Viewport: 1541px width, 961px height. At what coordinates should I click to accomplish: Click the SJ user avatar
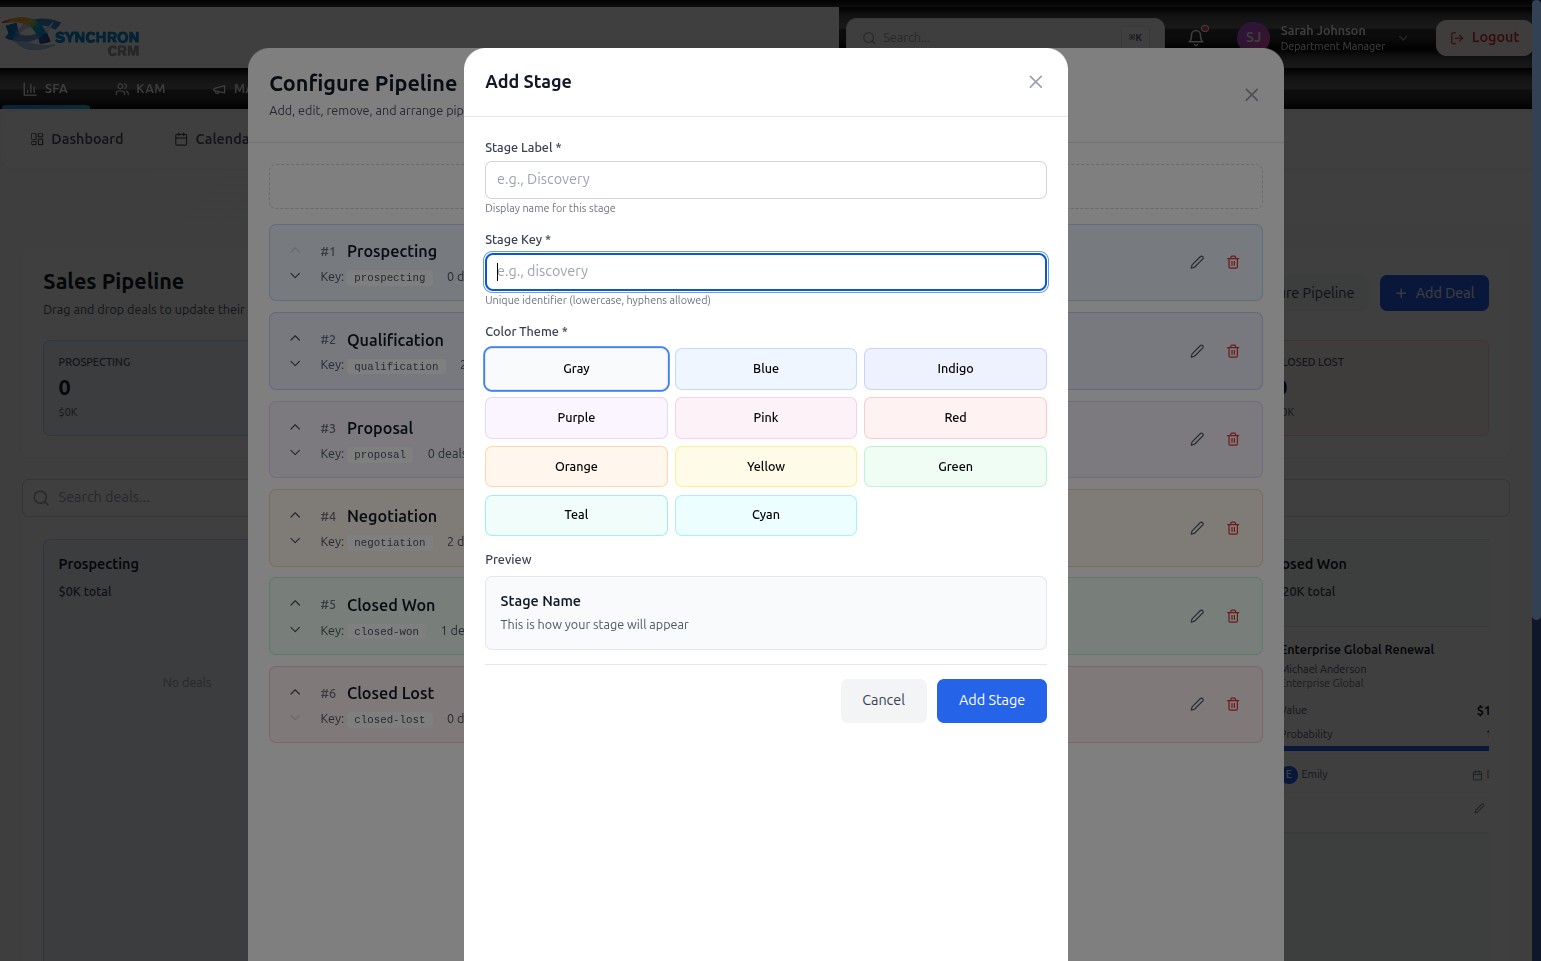(1253, 37)
